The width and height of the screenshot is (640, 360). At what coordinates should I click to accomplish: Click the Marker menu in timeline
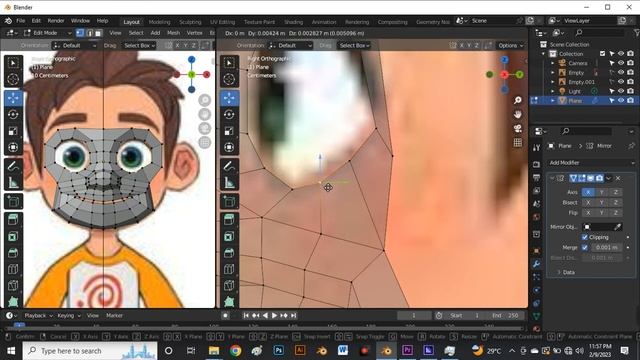pyautogui.click(x=114, y=316)
